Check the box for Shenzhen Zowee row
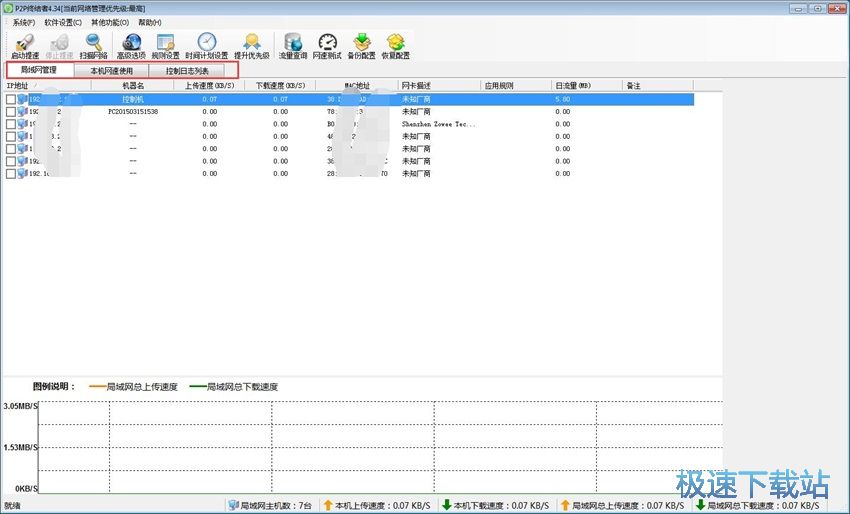 tap(11, 124)
